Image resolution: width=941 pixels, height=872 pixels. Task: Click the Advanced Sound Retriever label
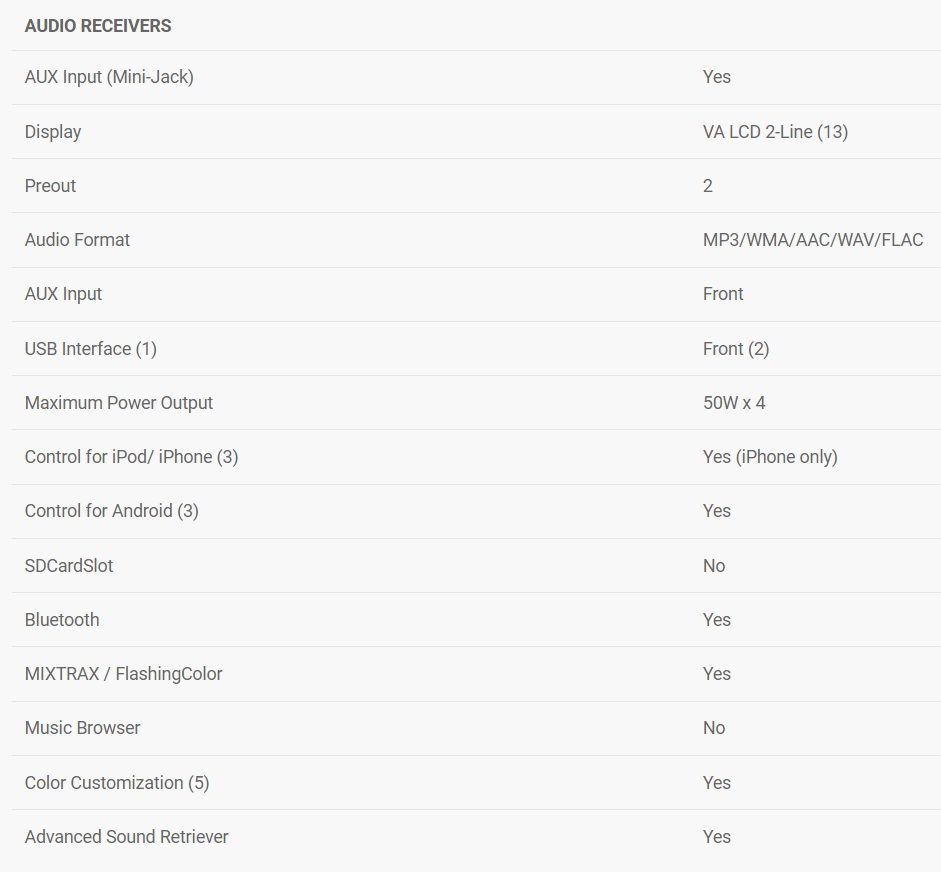[x=126, y=837]
